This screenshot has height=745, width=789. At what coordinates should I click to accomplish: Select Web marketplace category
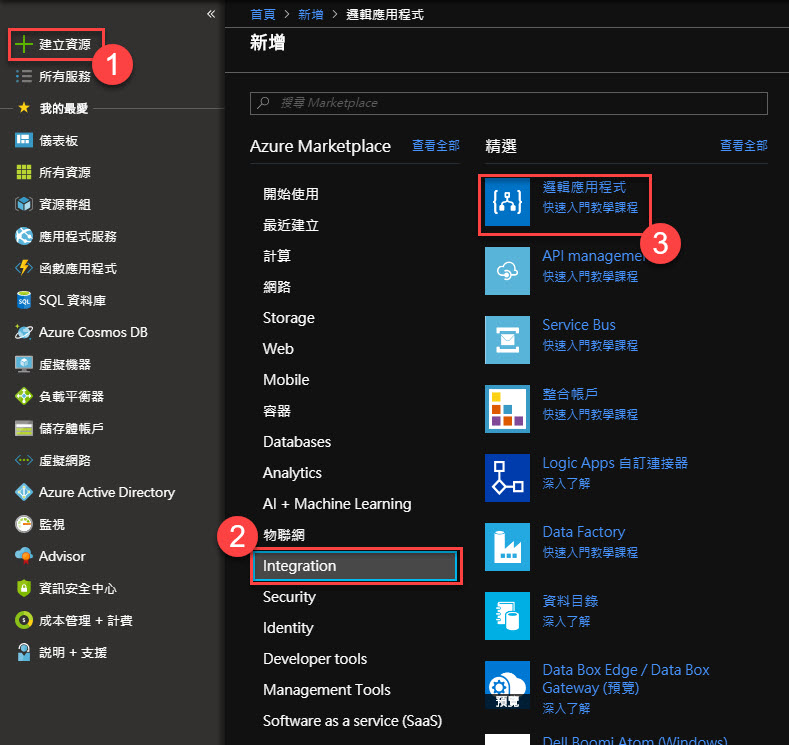278,349
